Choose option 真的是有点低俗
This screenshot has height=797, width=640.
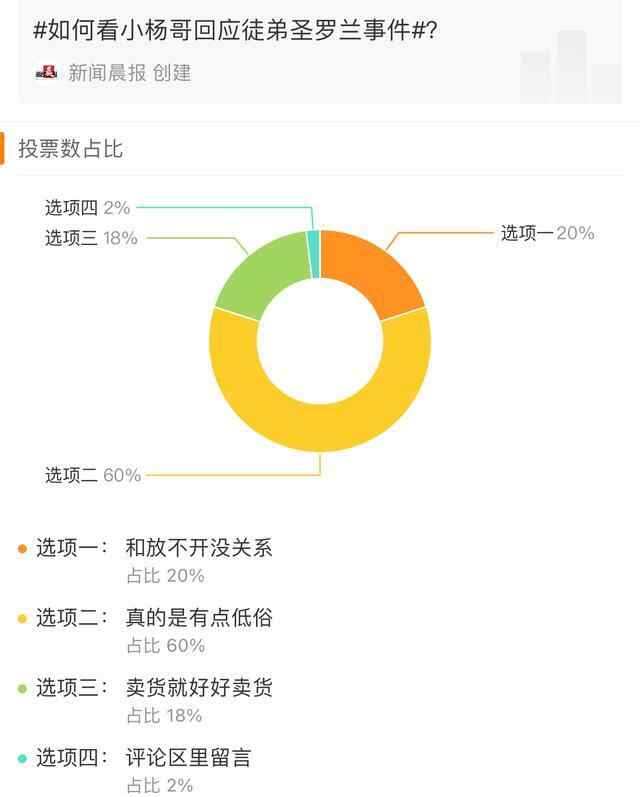tap(198, 618)
